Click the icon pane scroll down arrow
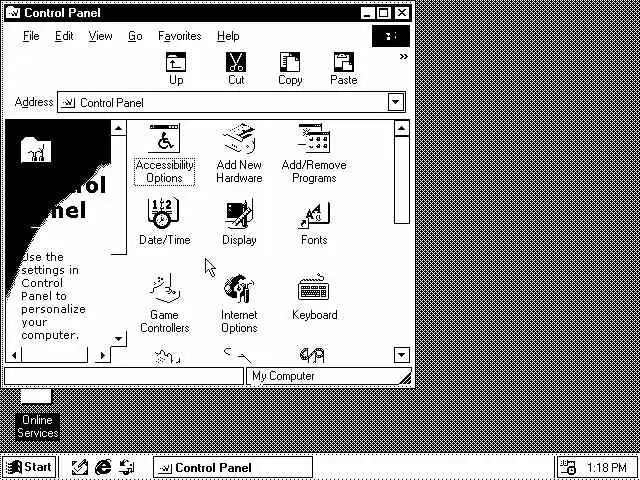Image resolution: width=640 pixels, height=480 pixels. pos(402,355)
